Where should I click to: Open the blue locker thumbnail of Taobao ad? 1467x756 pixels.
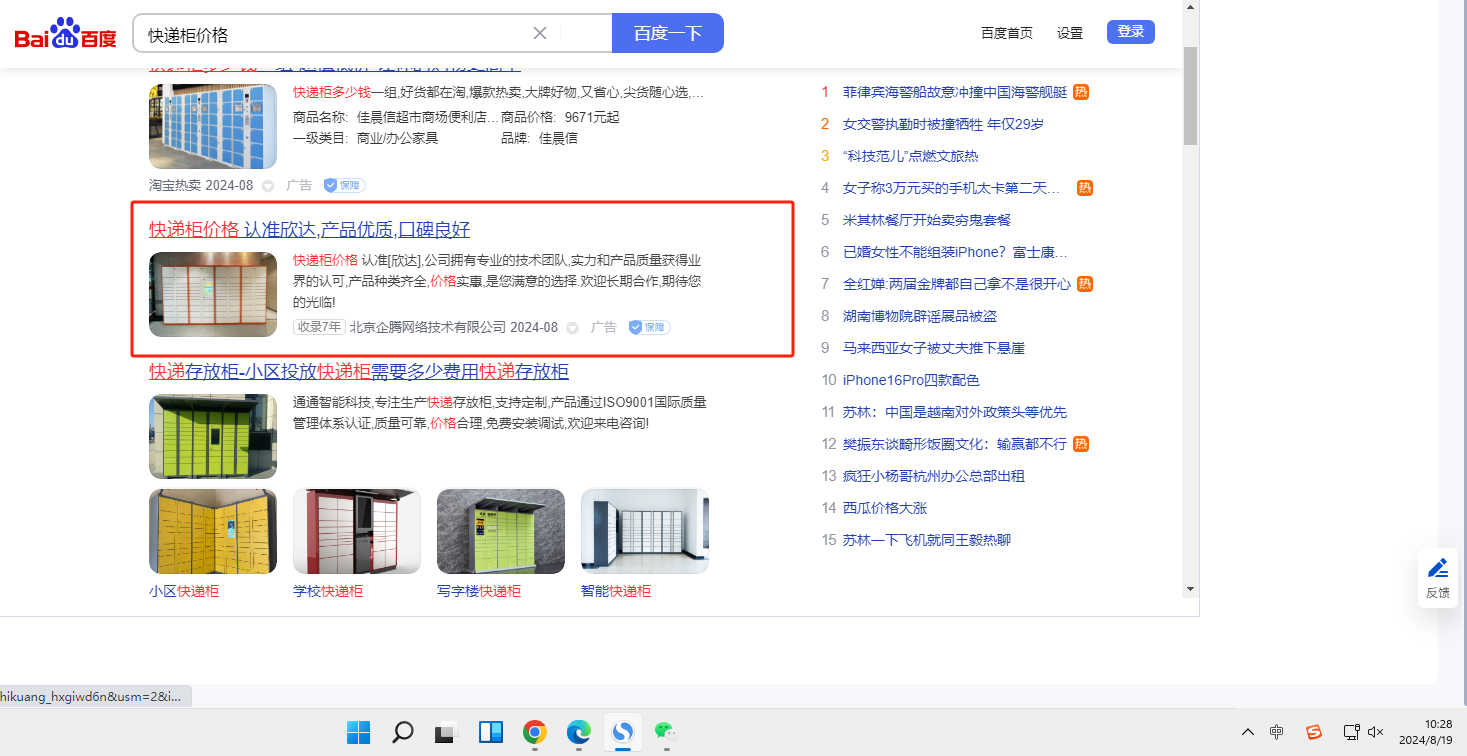pyautogui.click(x=213, y=126)
